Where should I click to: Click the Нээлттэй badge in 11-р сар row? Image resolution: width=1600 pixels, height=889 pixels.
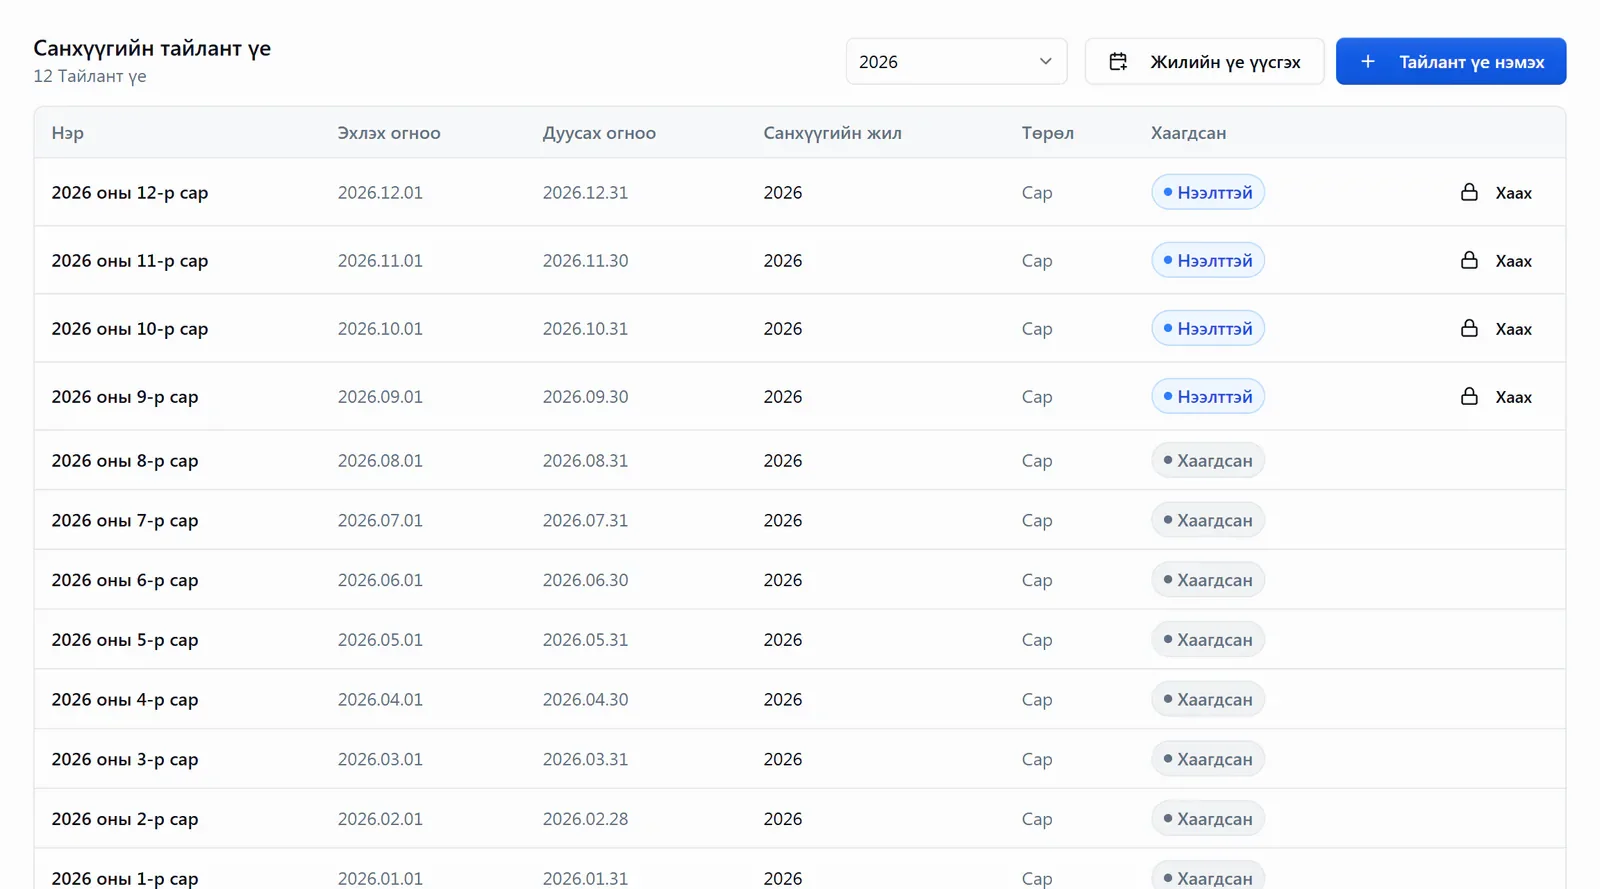click(x=1208, y=260)
